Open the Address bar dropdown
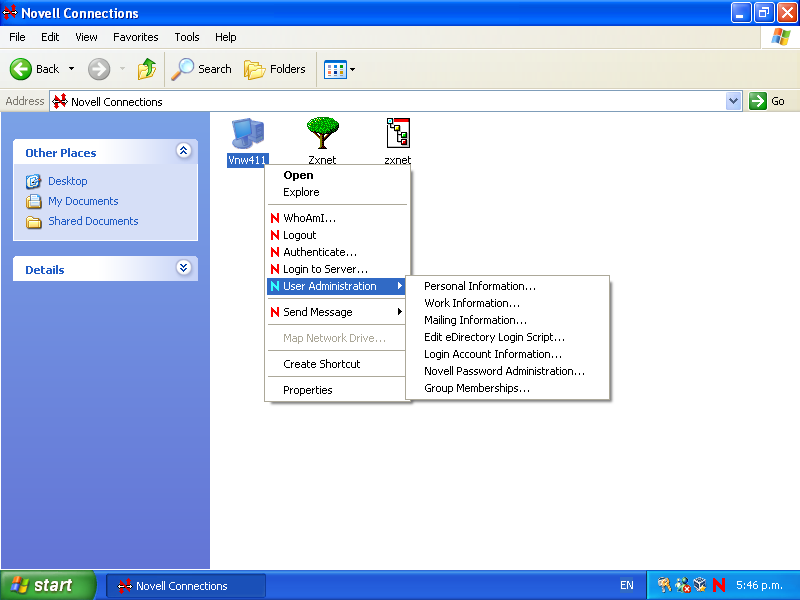This screenshot has width=800, height=600. tap(733, 101)
